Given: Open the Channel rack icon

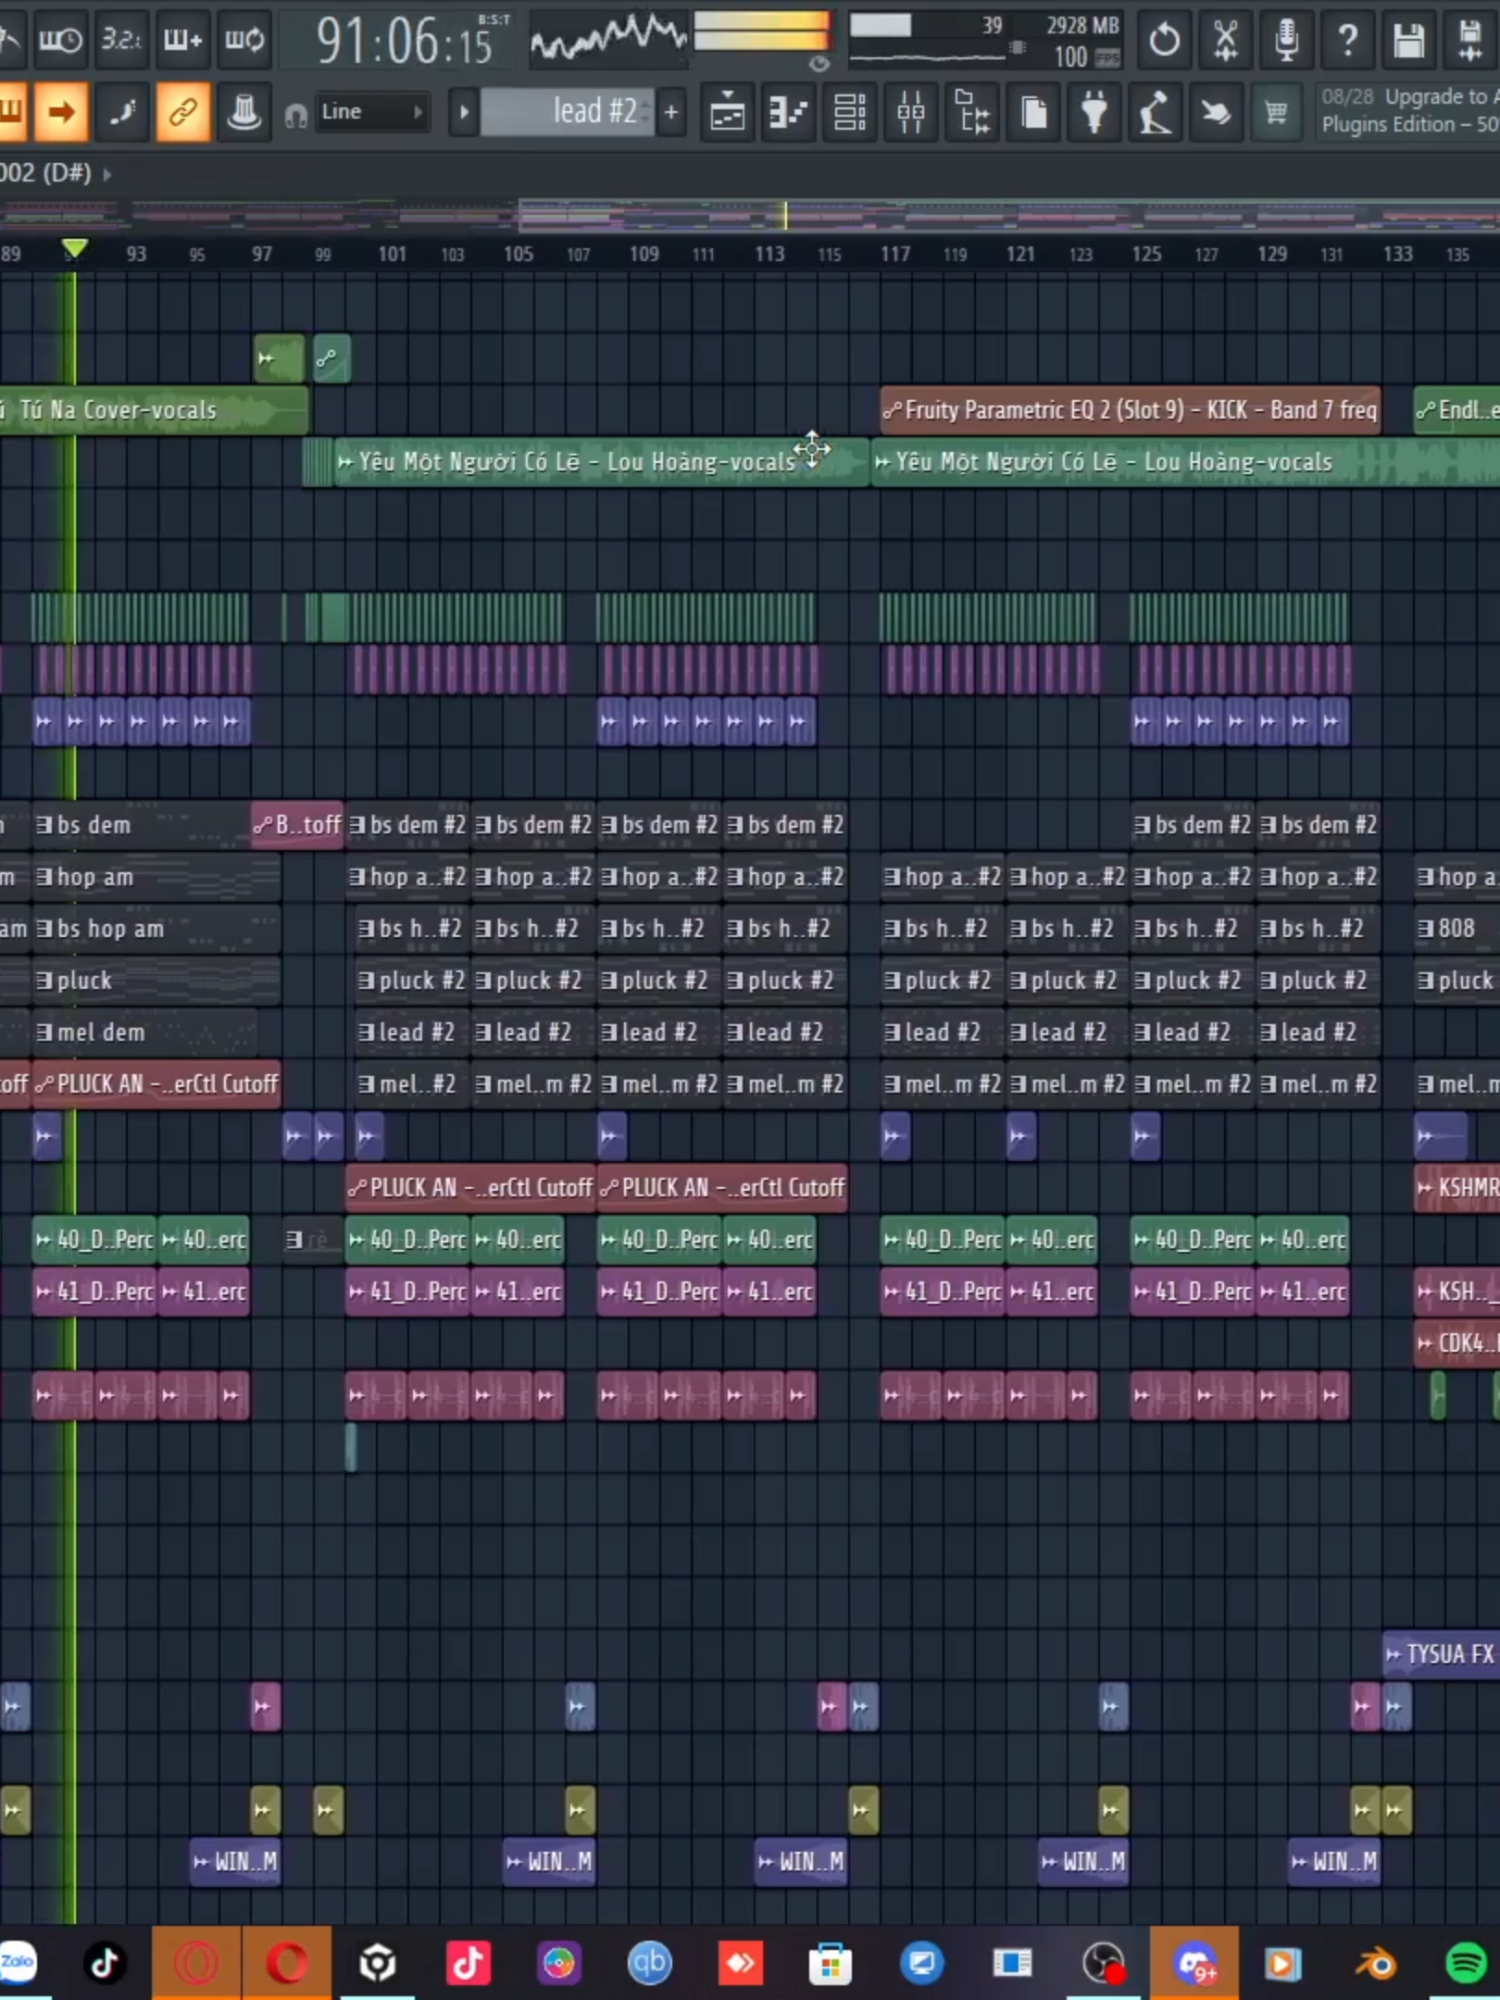Looking at the screenshot, I should coord(850,112).
